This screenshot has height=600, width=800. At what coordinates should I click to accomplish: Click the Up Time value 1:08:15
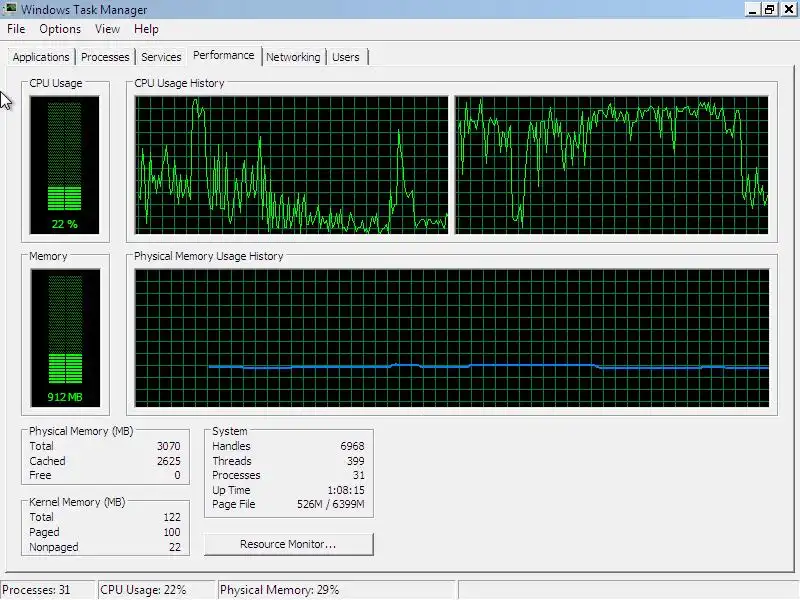coord(346,490)
